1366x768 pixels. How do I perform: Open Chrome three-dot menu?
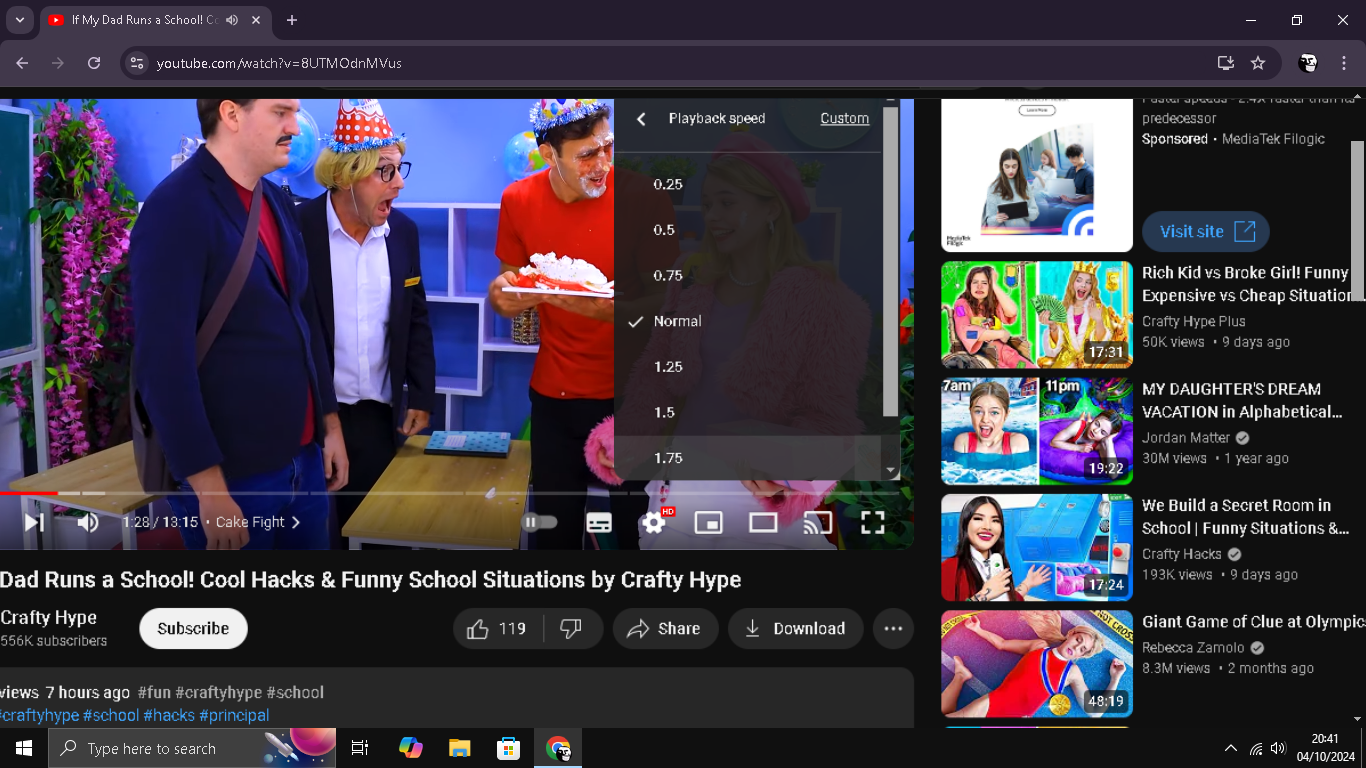(1344, 63)
